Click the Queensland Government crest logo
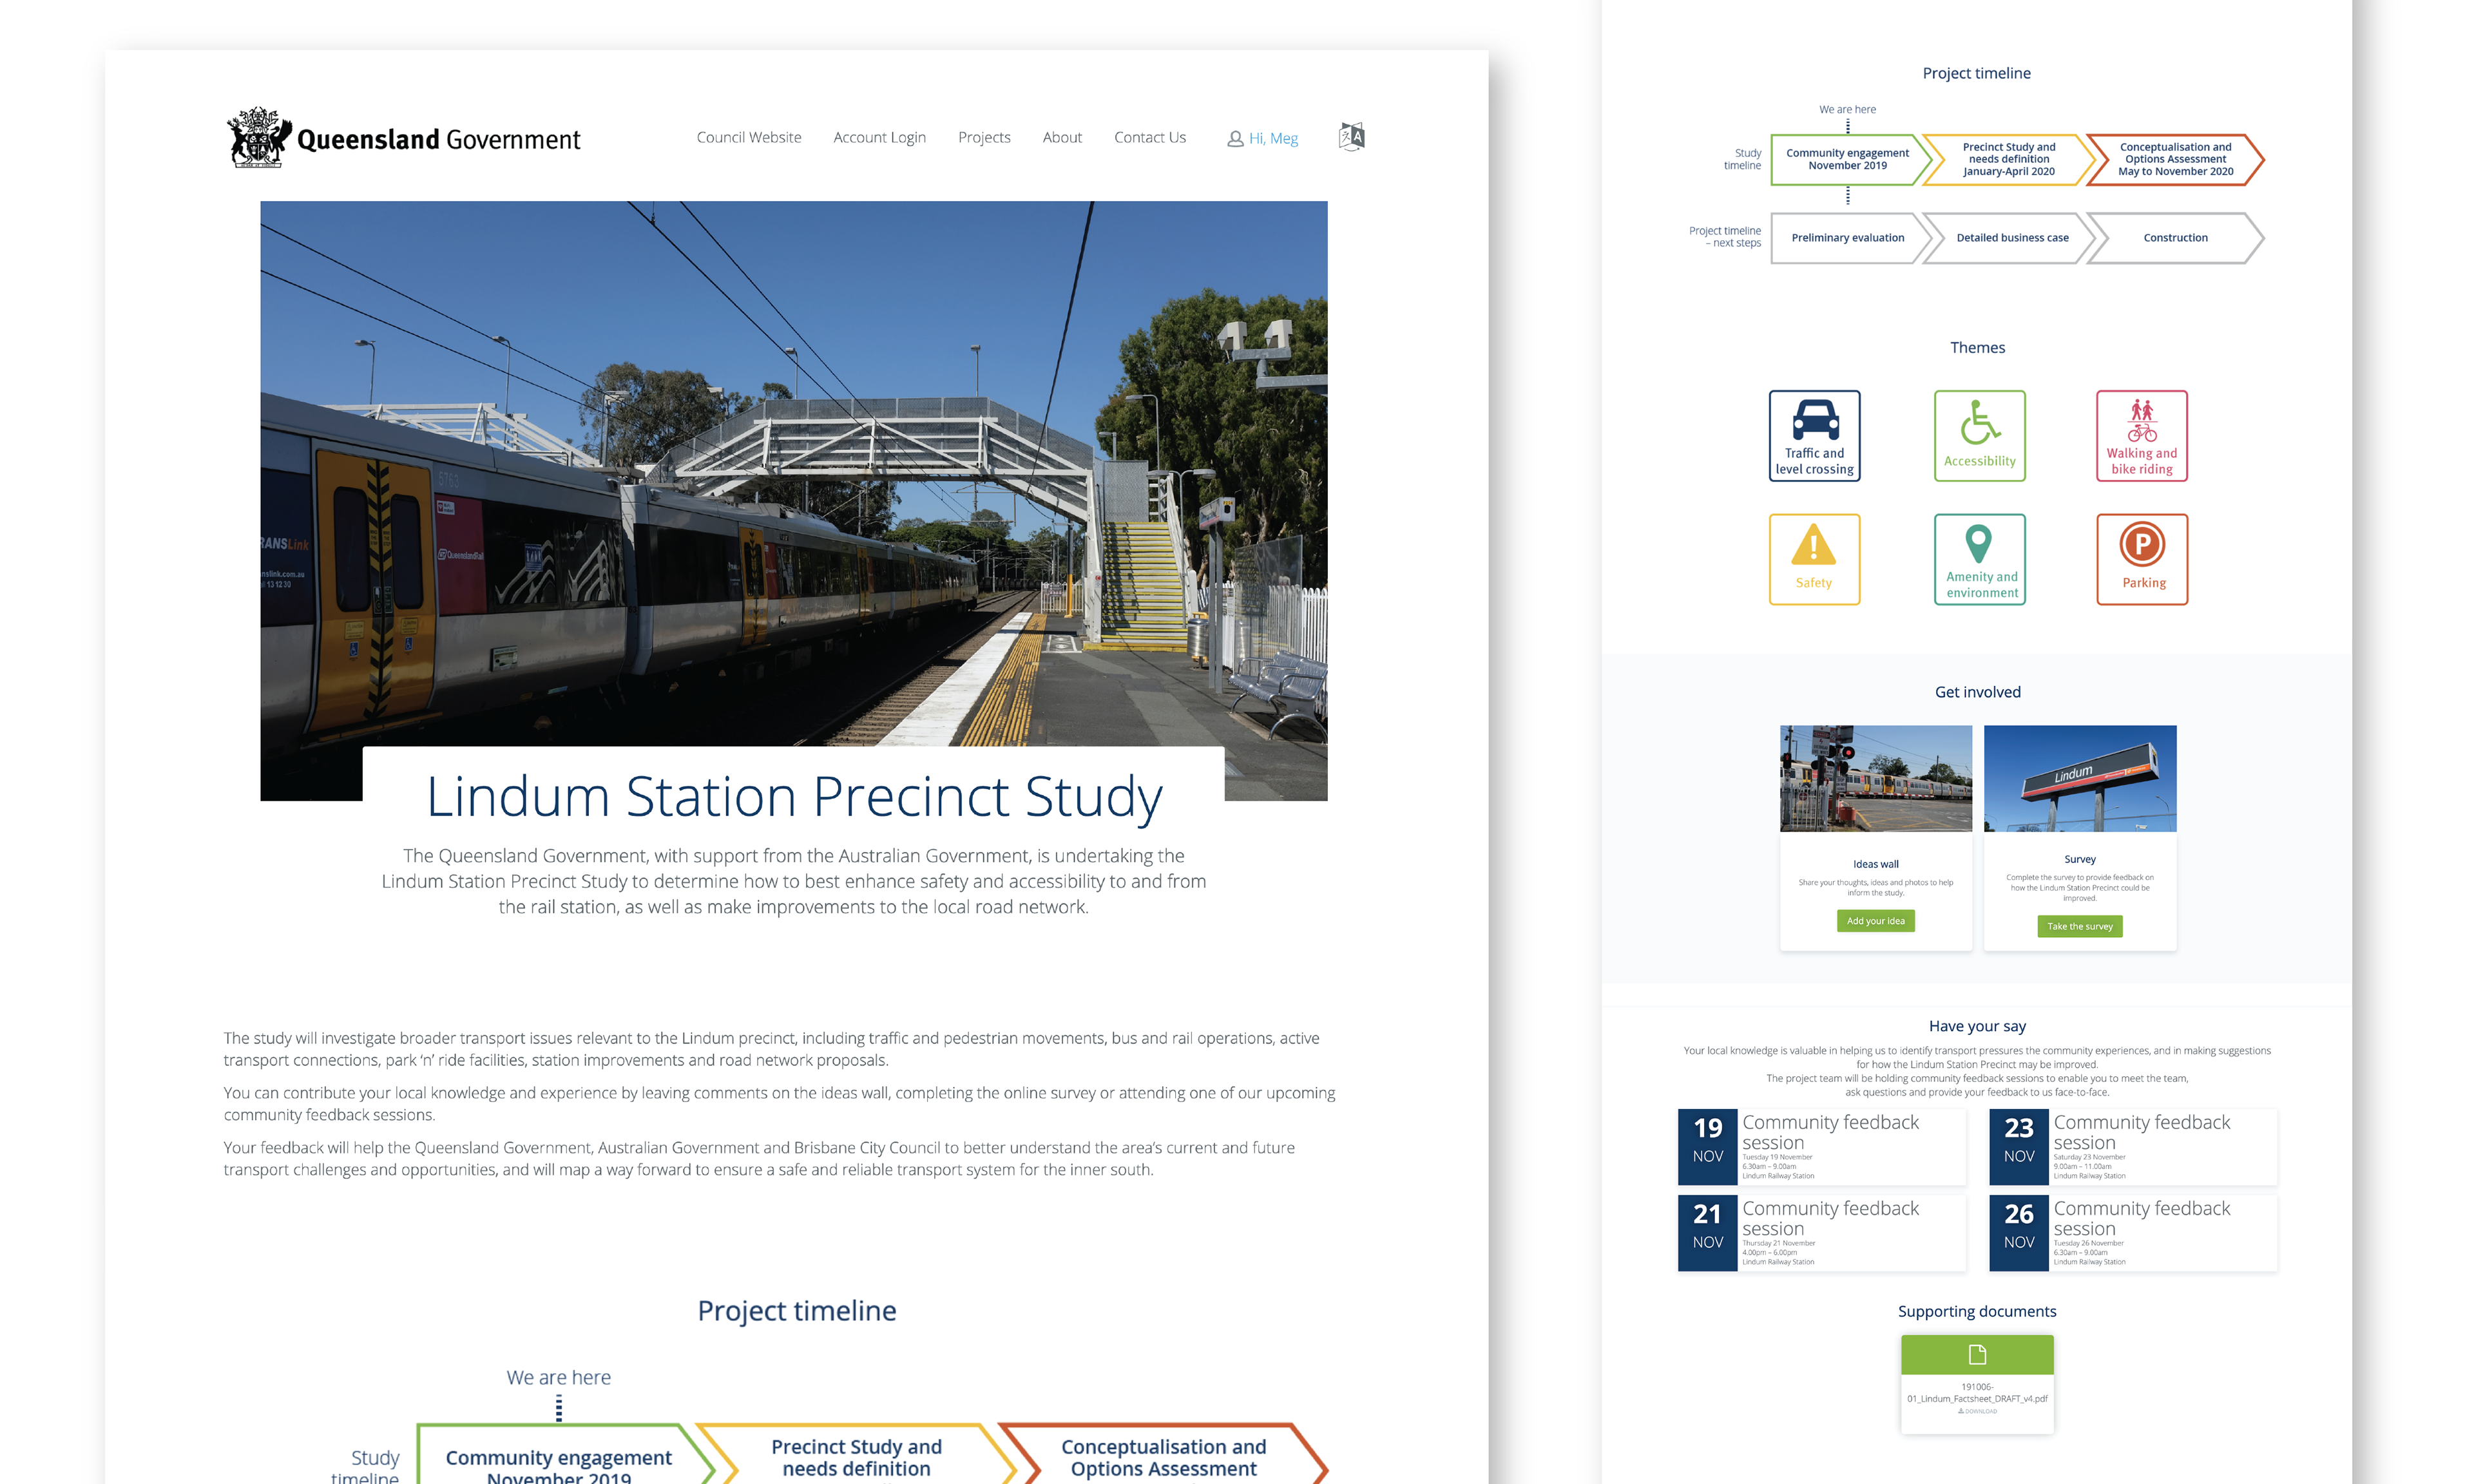The image size is (2474, 1484). point(259,137)
